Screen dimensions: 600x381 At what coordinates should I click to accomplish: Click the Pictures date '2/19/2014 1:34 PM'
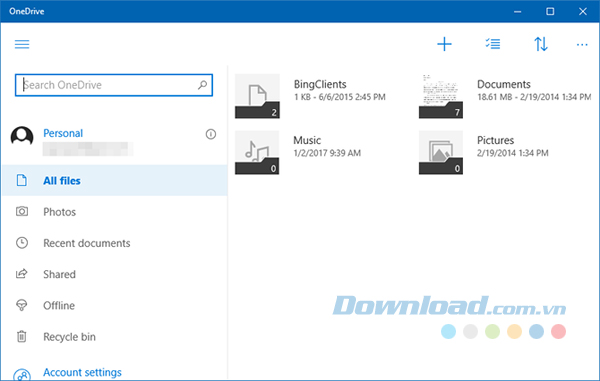click(512, 153)
